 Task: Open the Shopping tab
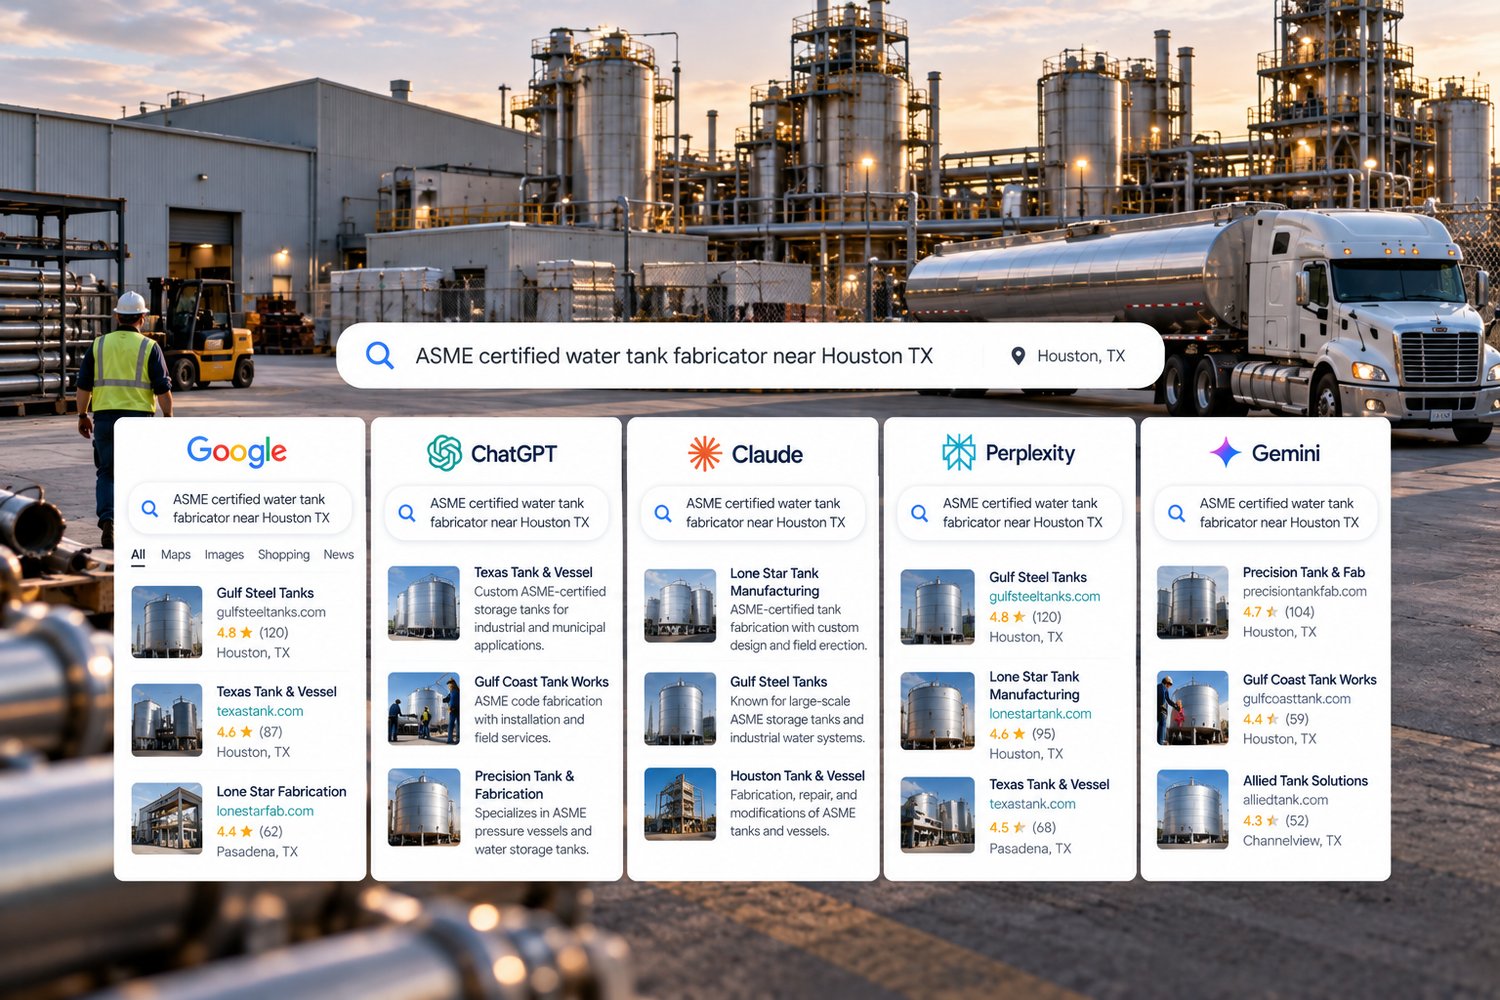(284, 554)
